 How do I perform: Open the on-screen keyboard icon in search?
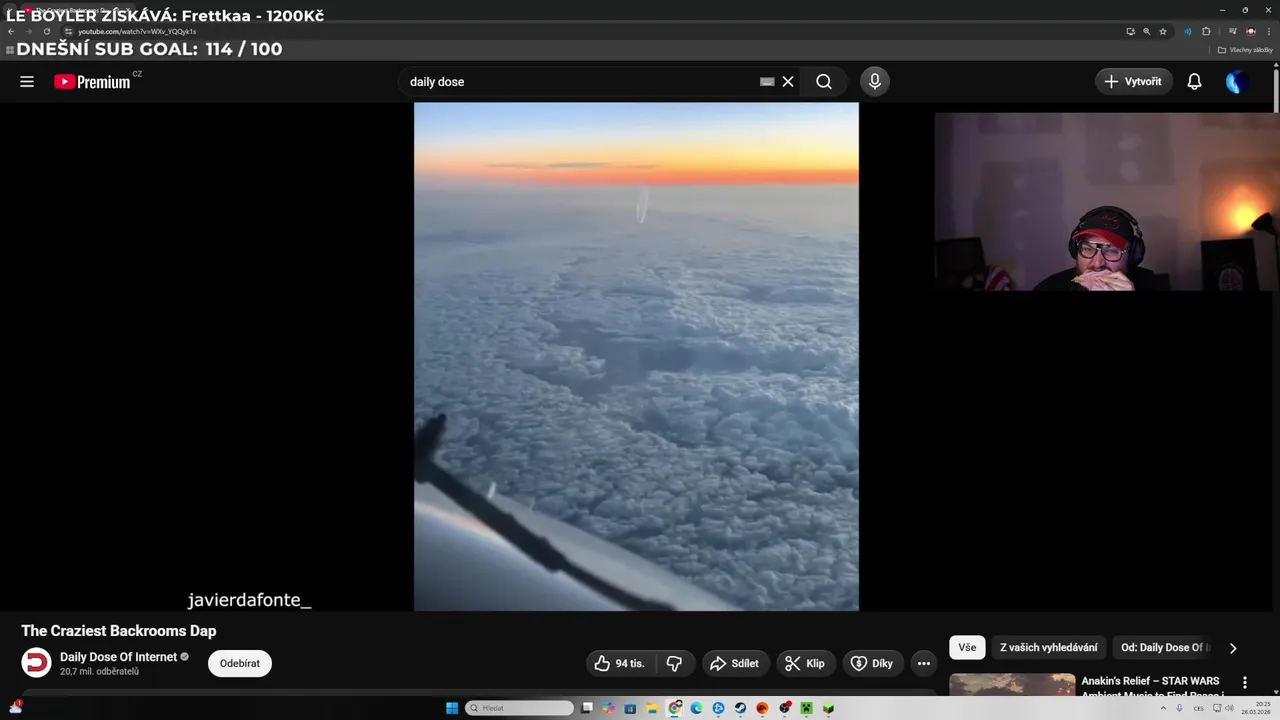click(x=767, y=82)
